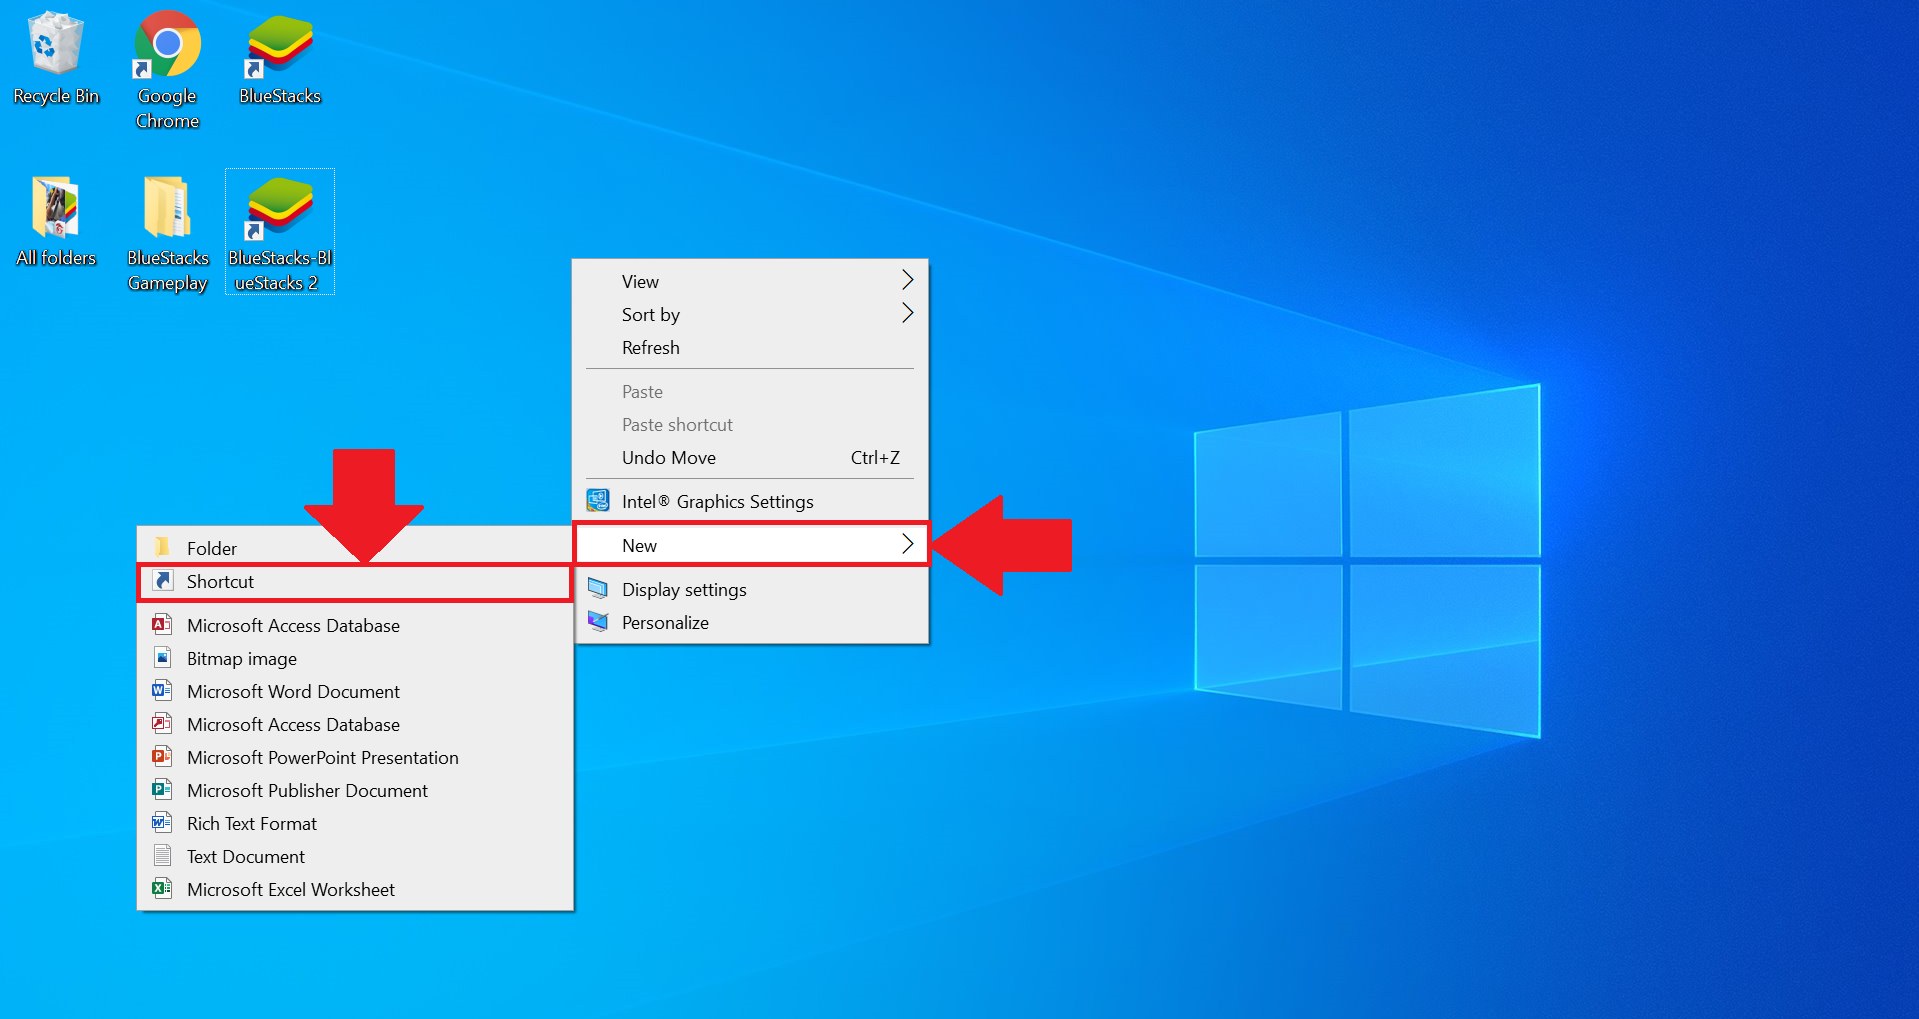The height and width of the screenshot is (1019, 1919).
Task: Choose Refresh from the context menu
Action: [x=750, y=347]
